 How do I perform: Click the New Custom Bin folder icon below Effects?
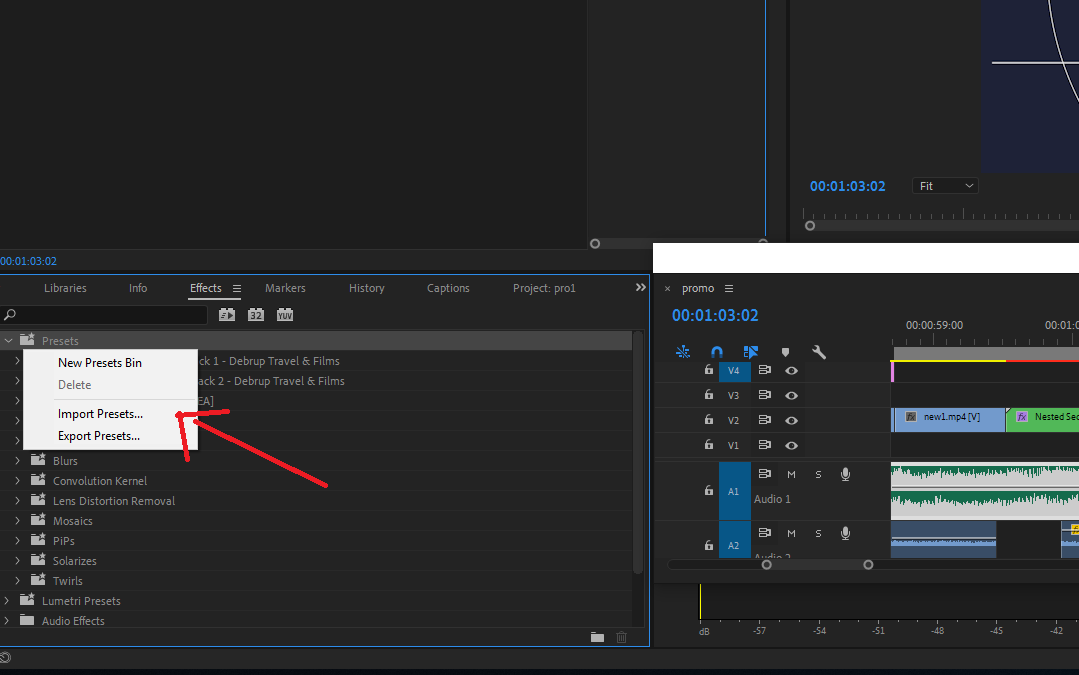[597, 637]
